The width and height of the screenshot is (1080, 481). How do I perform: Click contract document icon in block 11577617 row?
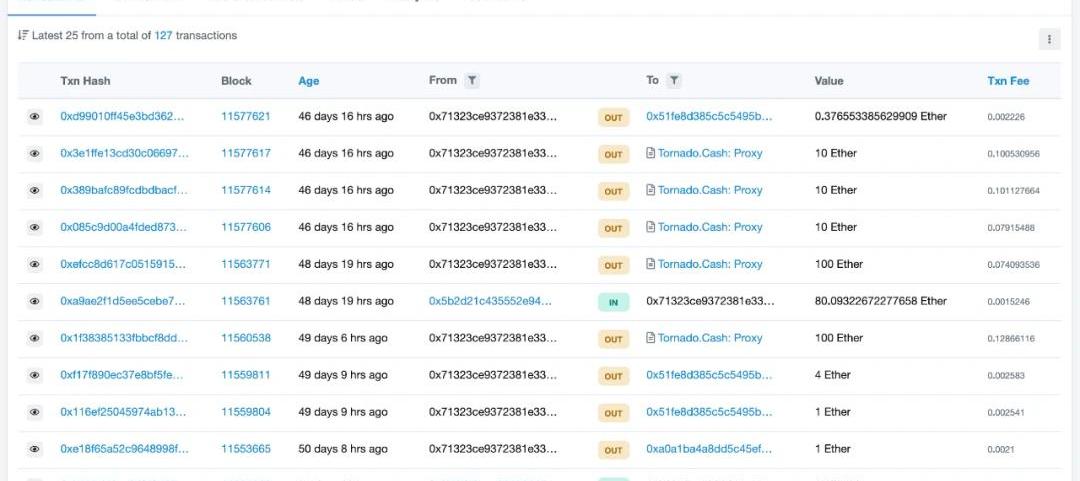651,154
